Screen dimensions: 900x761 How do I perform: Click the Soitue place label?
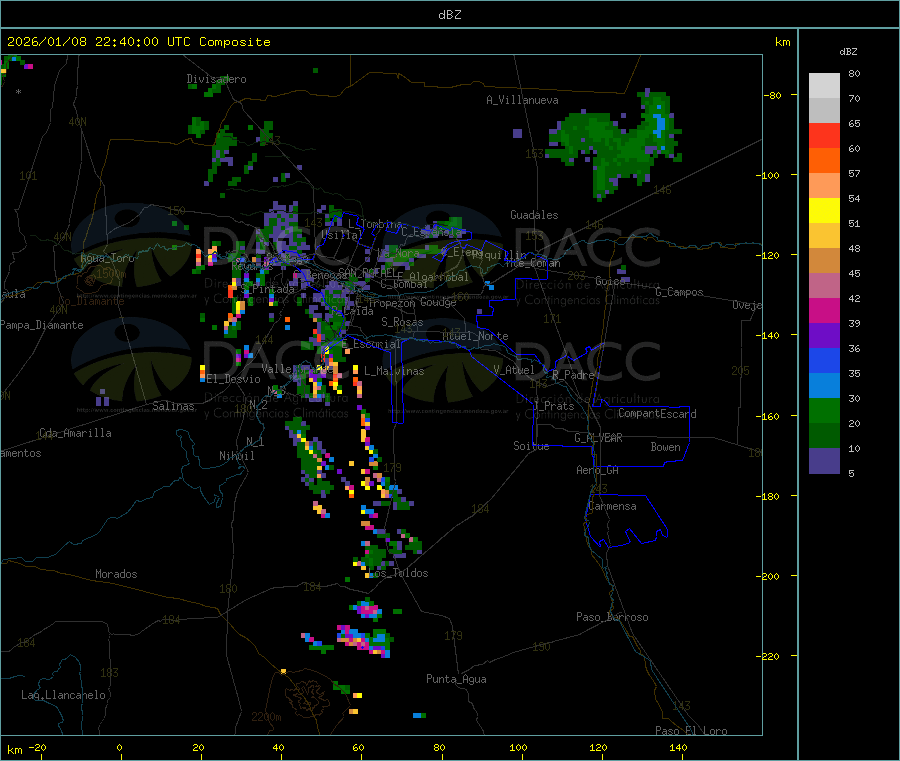click(x=531, y=446)
